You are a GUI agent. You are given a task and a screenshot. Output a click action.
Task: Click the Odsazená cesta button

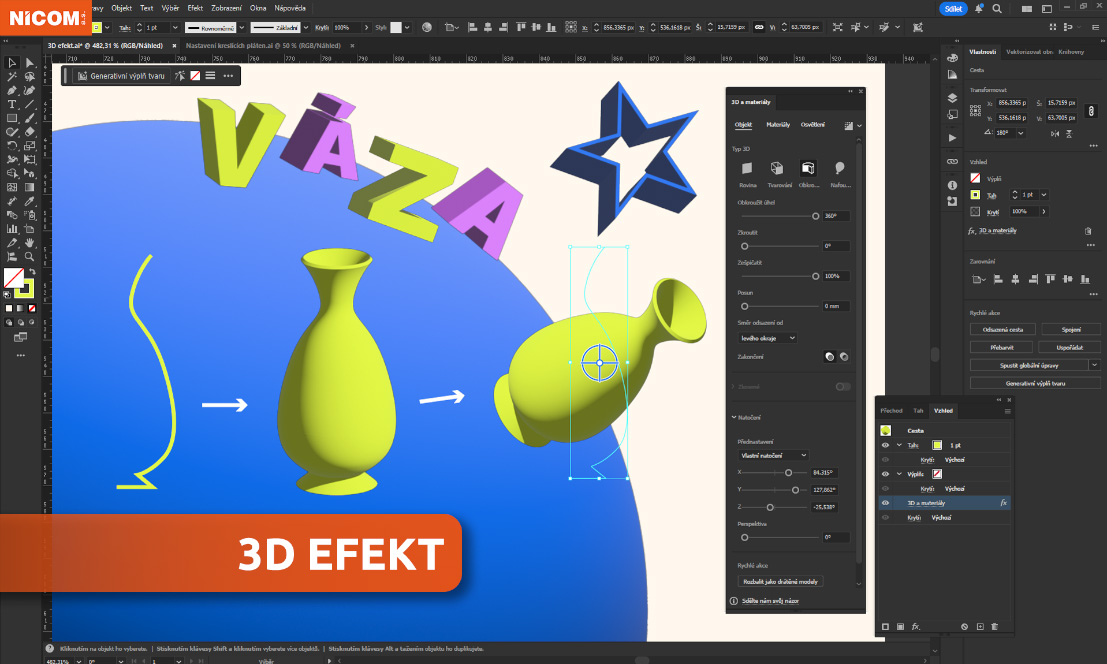coord(1003,330)
